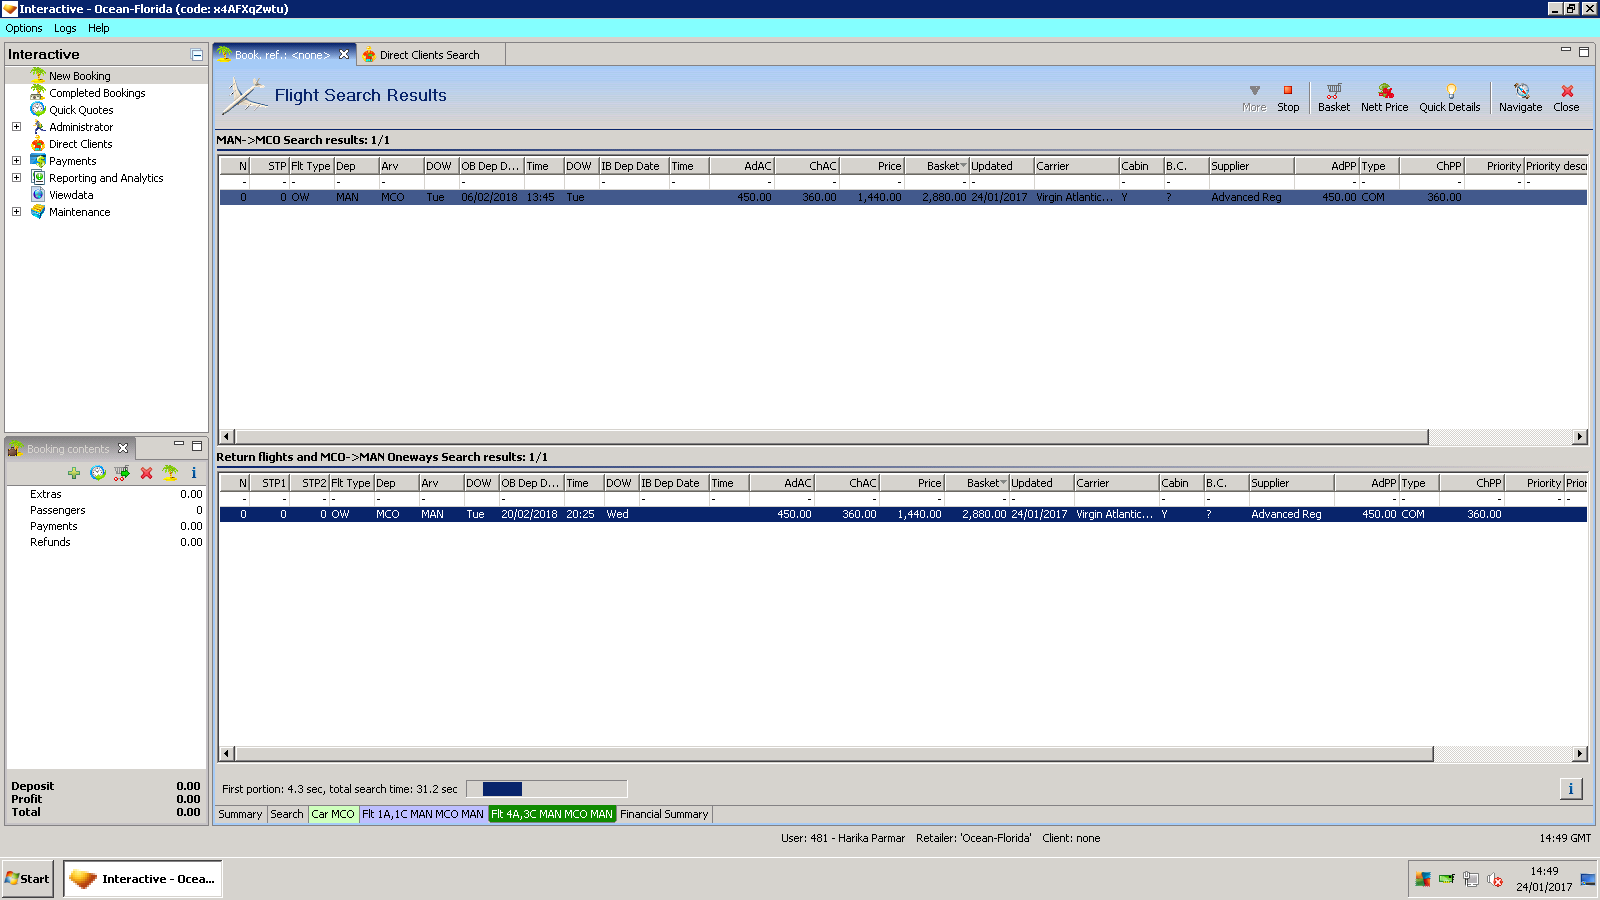Image resolution: width=1600 pixels, height=900 pixels.
Task: Expand the Reporting and Analytics node
Action: click(16, 178)
